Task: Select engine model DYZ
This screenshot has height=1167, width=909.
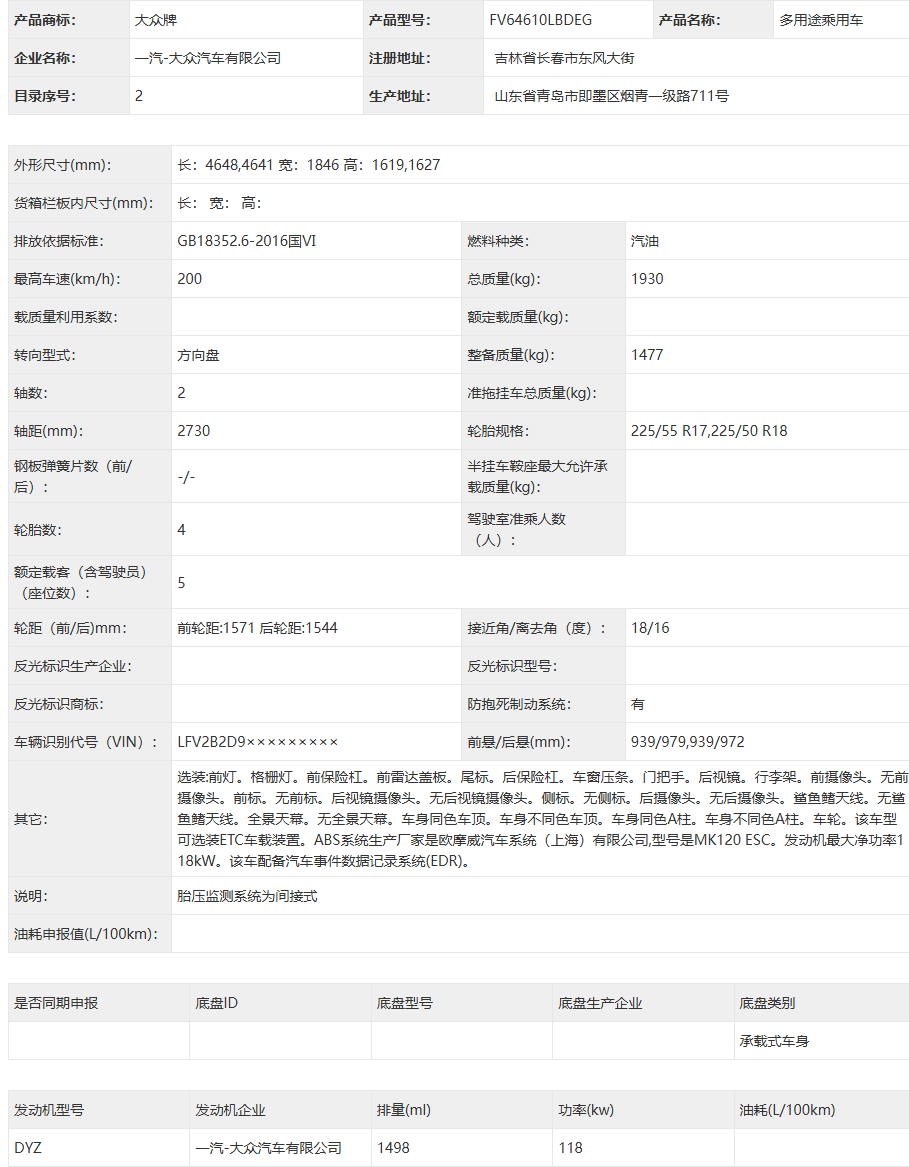Action: [28, 1148]
